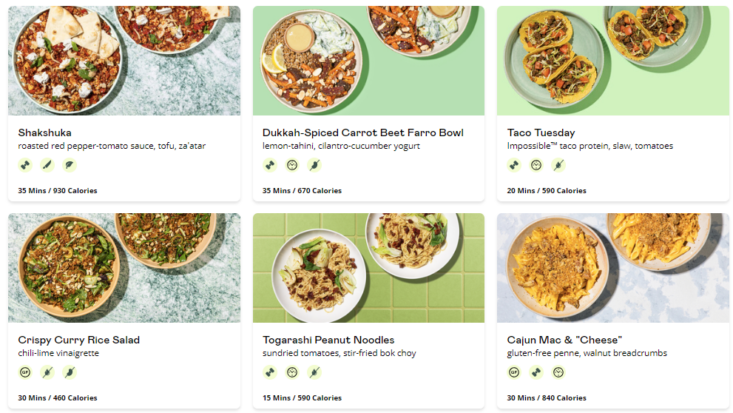Click the third dietary icon under Shakshuka
Image resolution: width=733 pixels, height=413 pixels.
[x=69, y=165]
